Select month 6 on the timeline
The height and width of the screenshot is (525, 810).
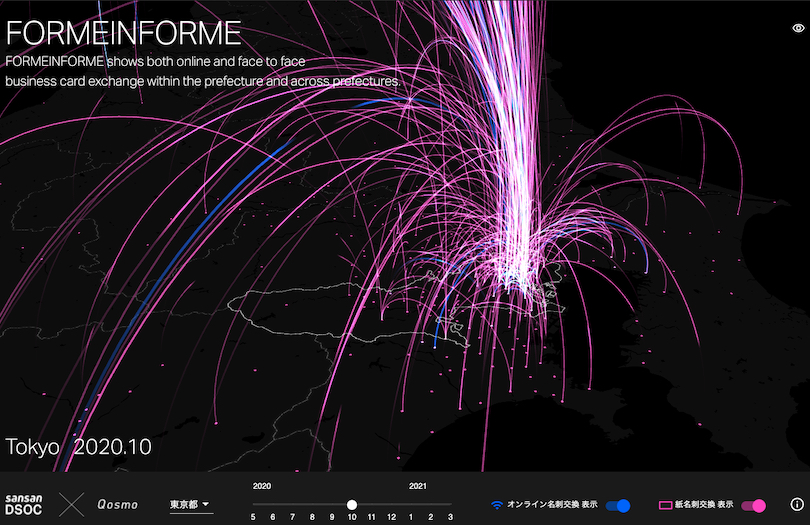(x=273, y=517)
